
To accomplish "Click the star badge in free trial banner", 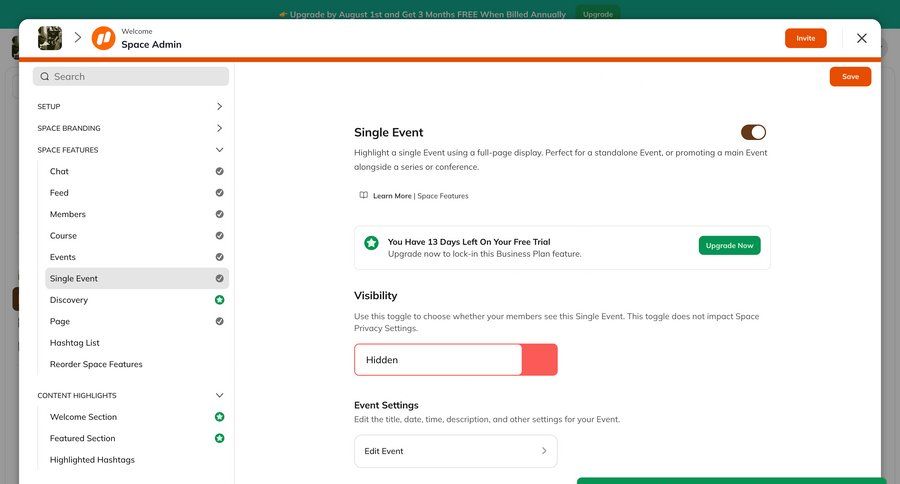I will pos(371,243).
